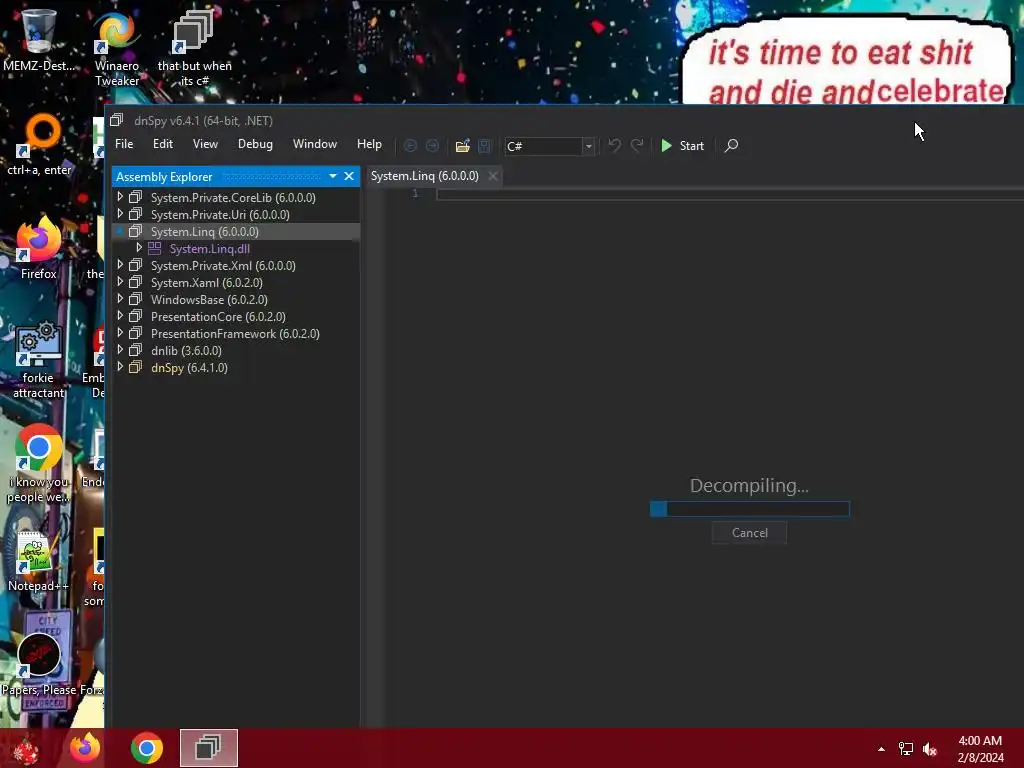Select WindowsBase (6.0.2.0) tree row
1024x768 pixels.
click(x=236, y=299)
